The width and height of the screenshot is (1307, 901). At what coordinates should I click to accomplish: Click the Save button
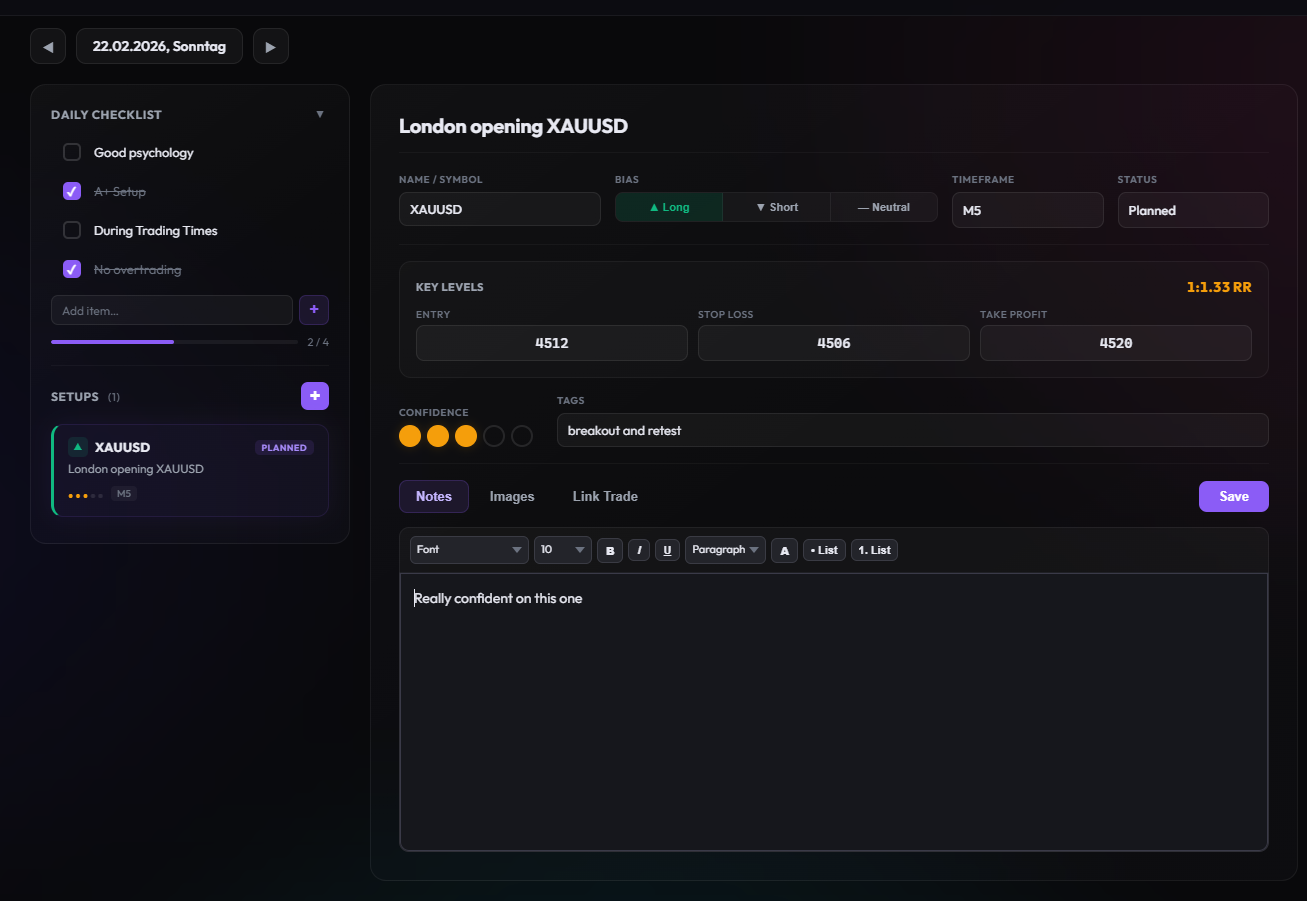coord(1233,496)
